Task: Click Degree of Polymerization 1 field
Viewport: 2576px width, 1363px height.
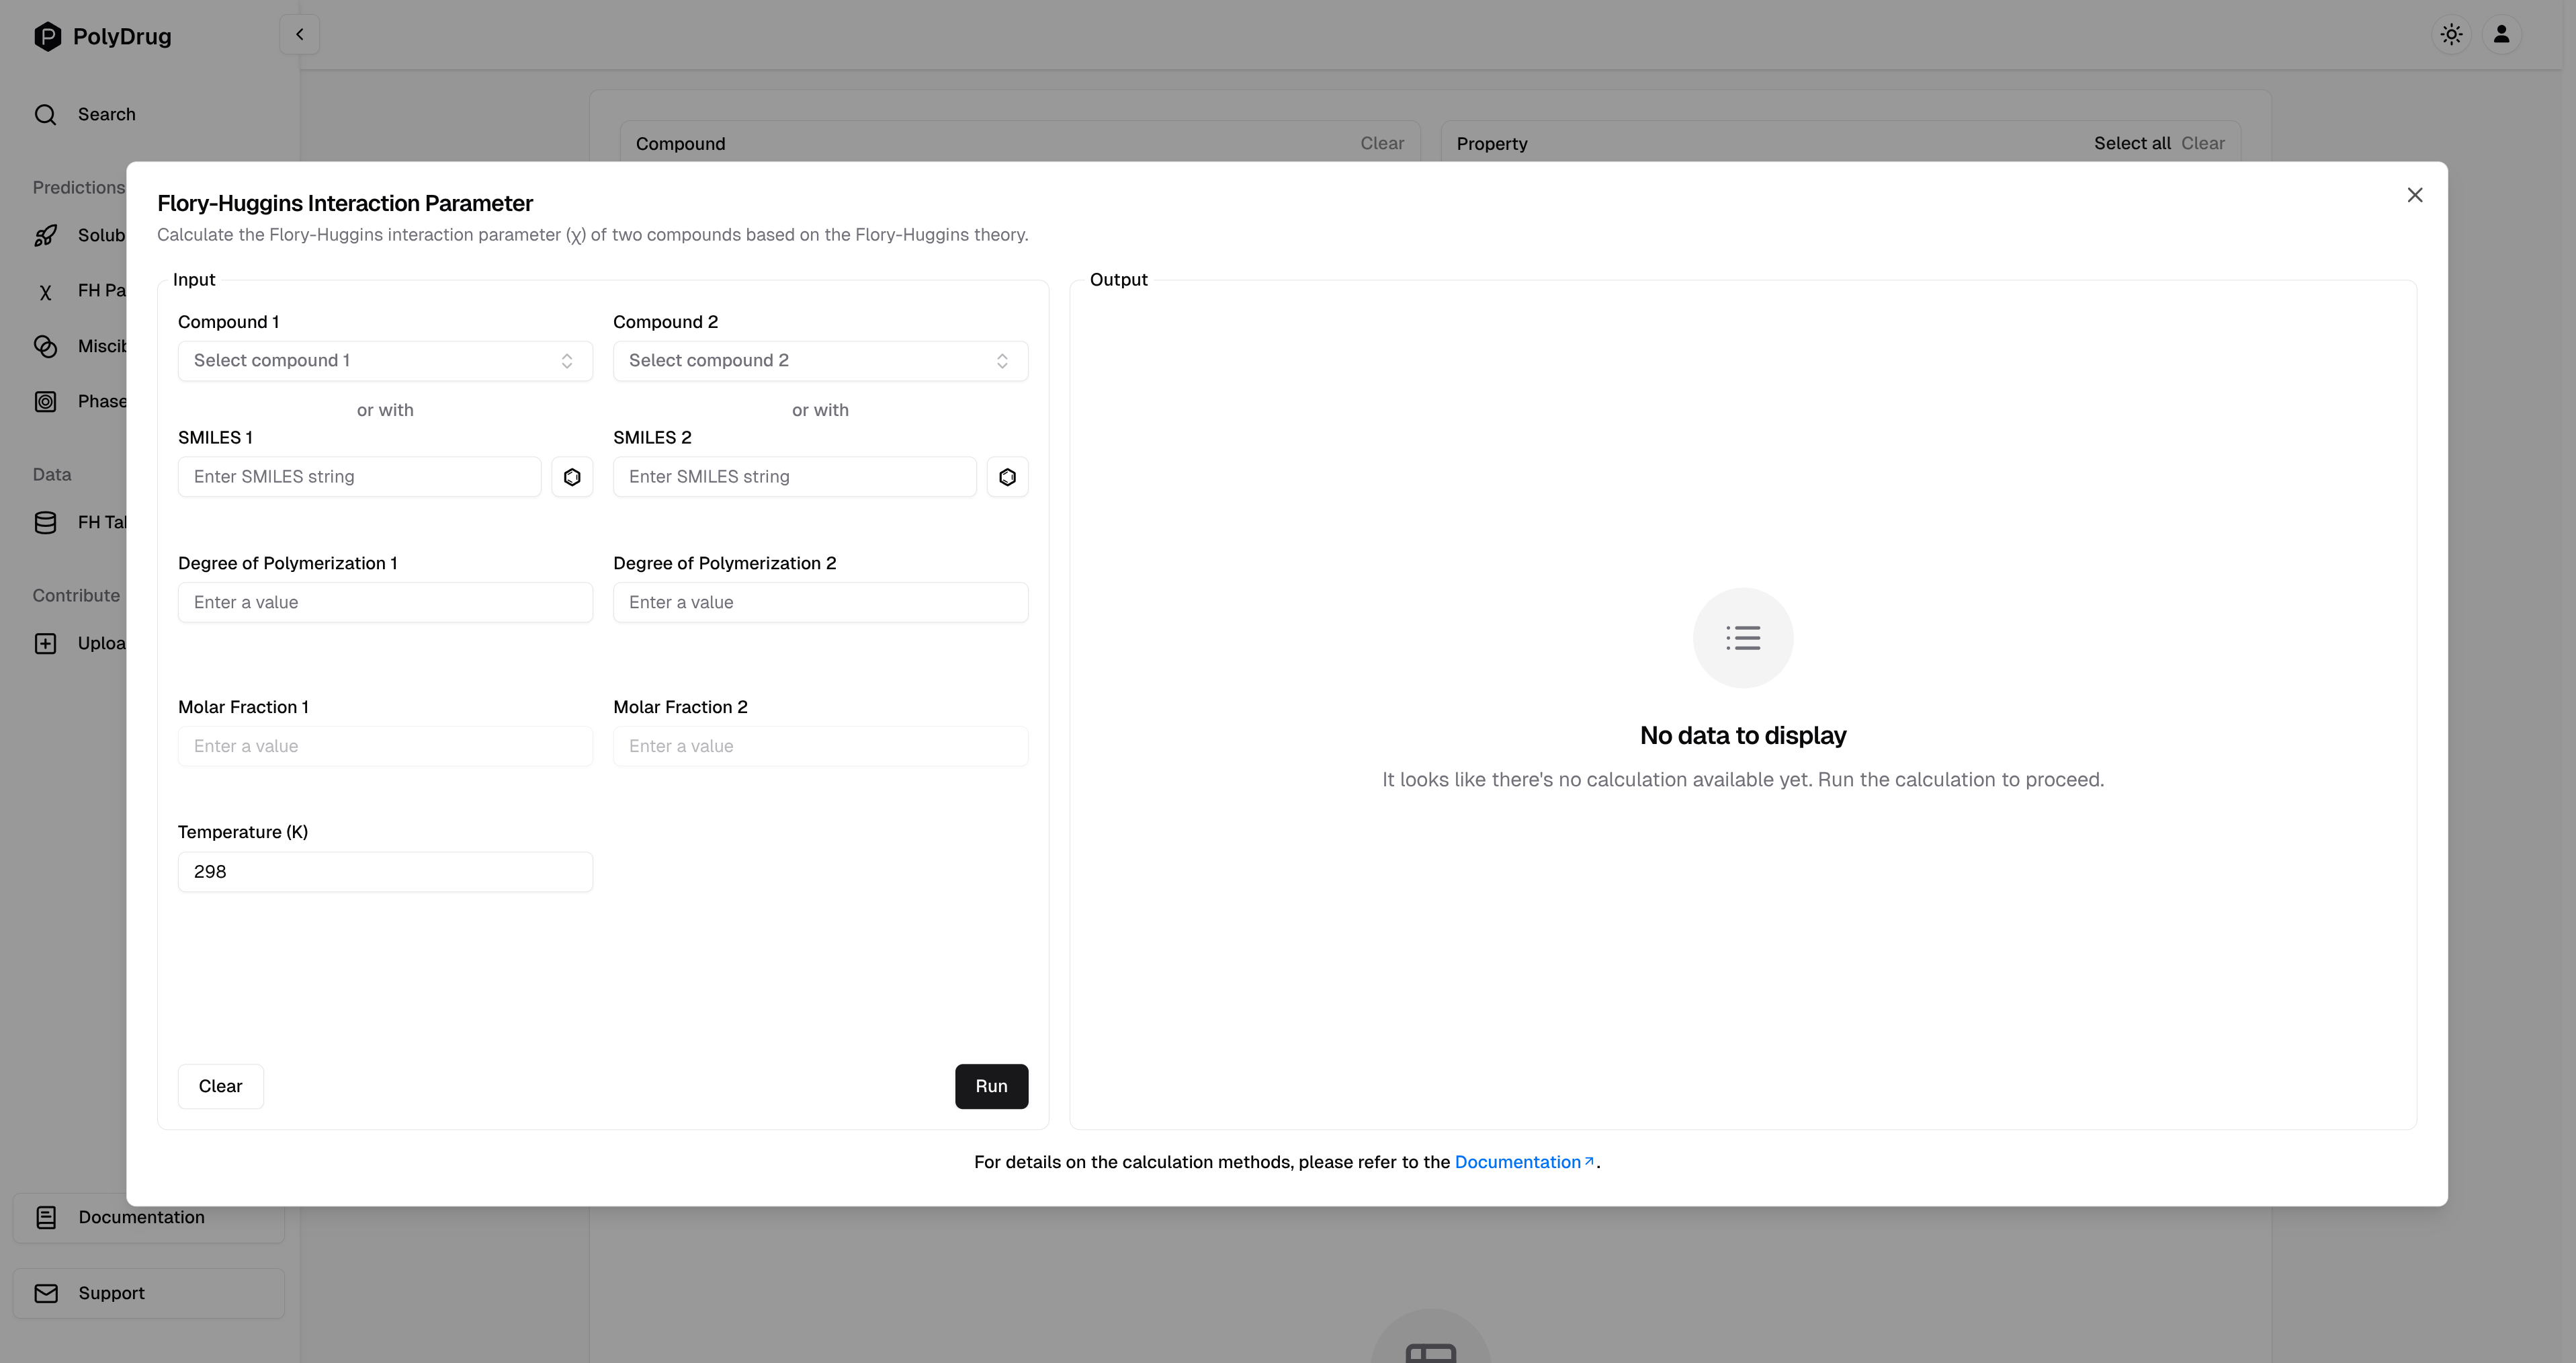Action: [x=385, y=603]
